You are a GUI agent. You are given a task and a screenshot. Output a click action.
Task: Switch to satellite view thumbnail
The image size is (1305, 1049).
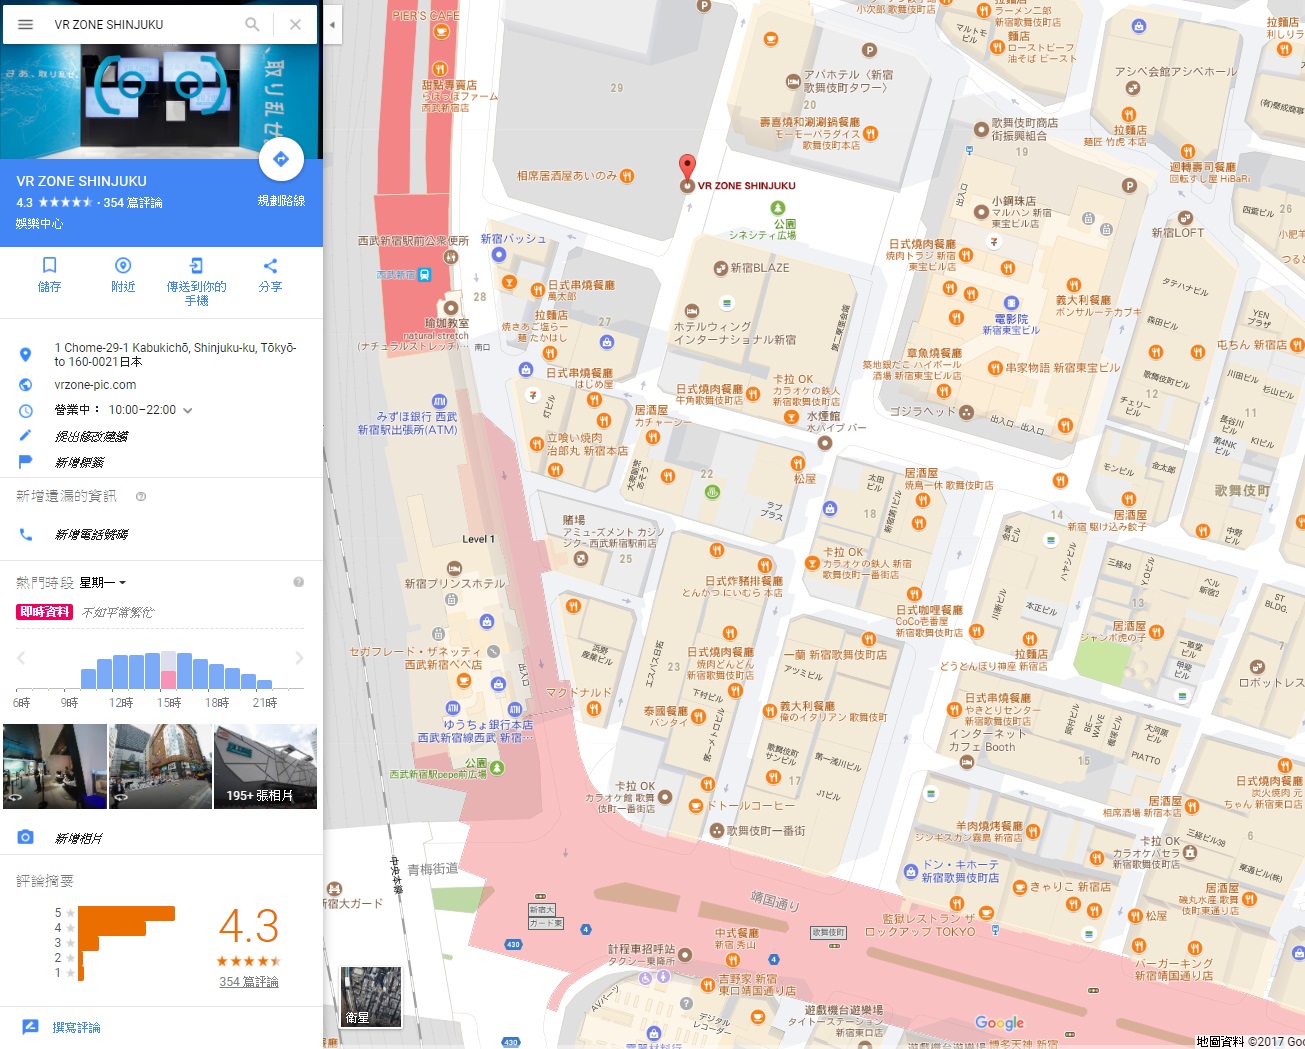(371, 997)
